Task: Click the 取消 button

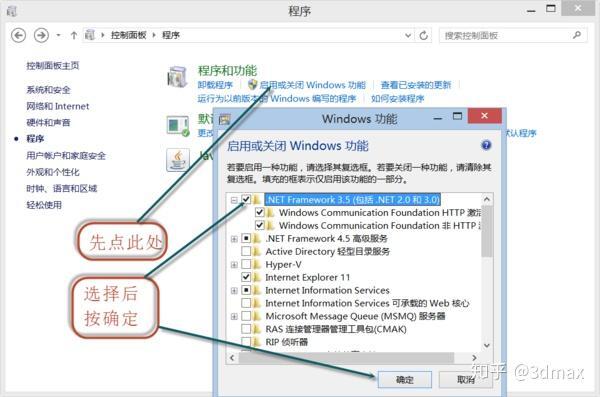Action: [466, 379]
